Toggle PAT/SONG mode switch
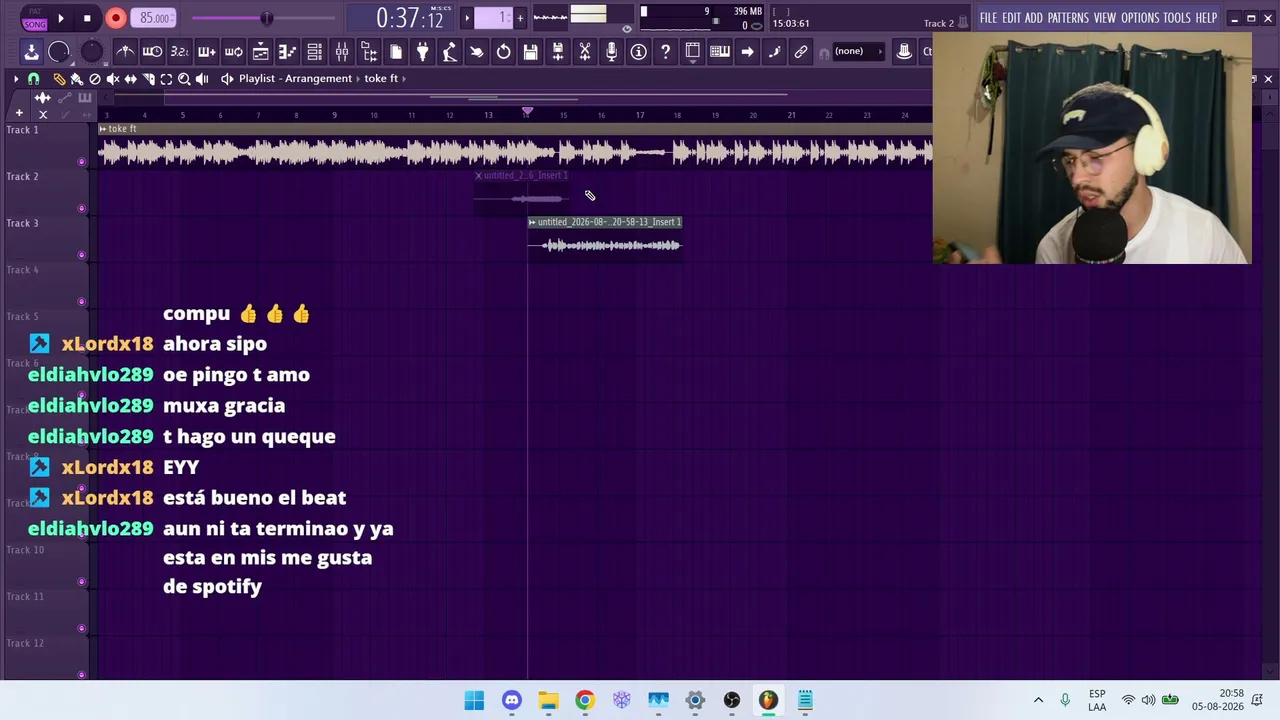 35,18
